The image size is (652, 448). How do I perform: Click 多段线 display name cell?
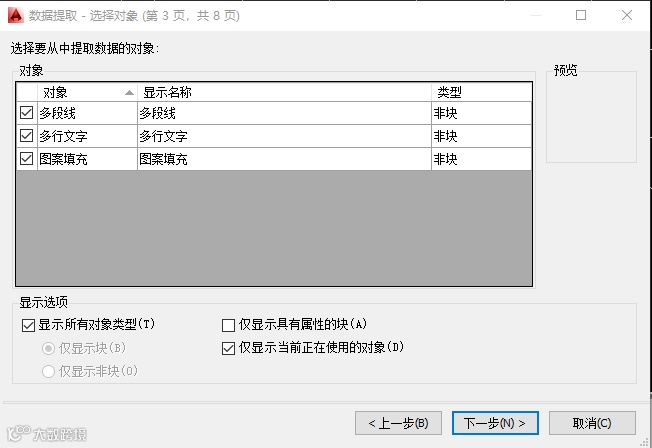284,113
